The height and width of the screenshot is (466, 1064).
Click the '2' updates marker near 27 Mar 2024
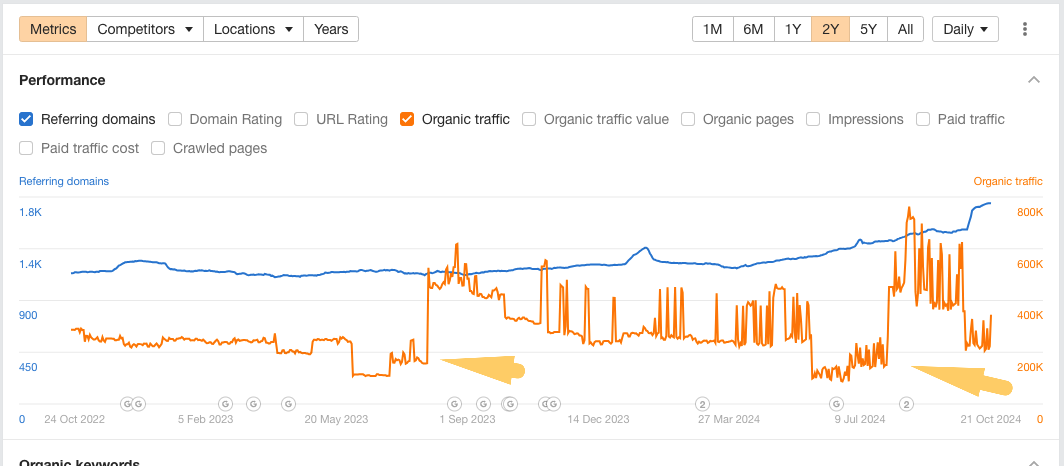[x=703, y=404]
